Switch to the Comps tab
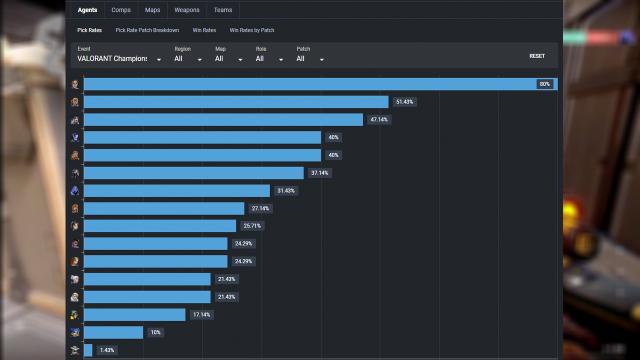The height and width of the screenshot is (360, 640). tap(121, 10)
